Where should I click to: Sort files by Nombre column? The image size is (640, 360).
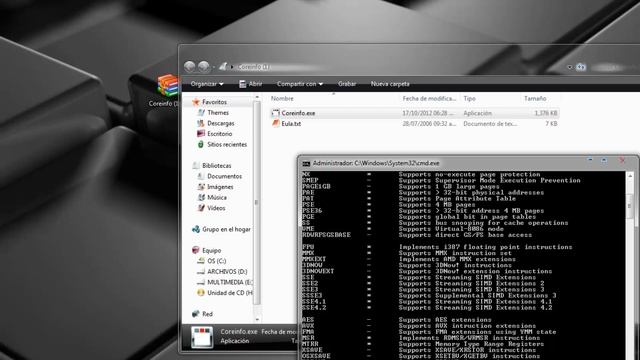click(x=282, y=99)
